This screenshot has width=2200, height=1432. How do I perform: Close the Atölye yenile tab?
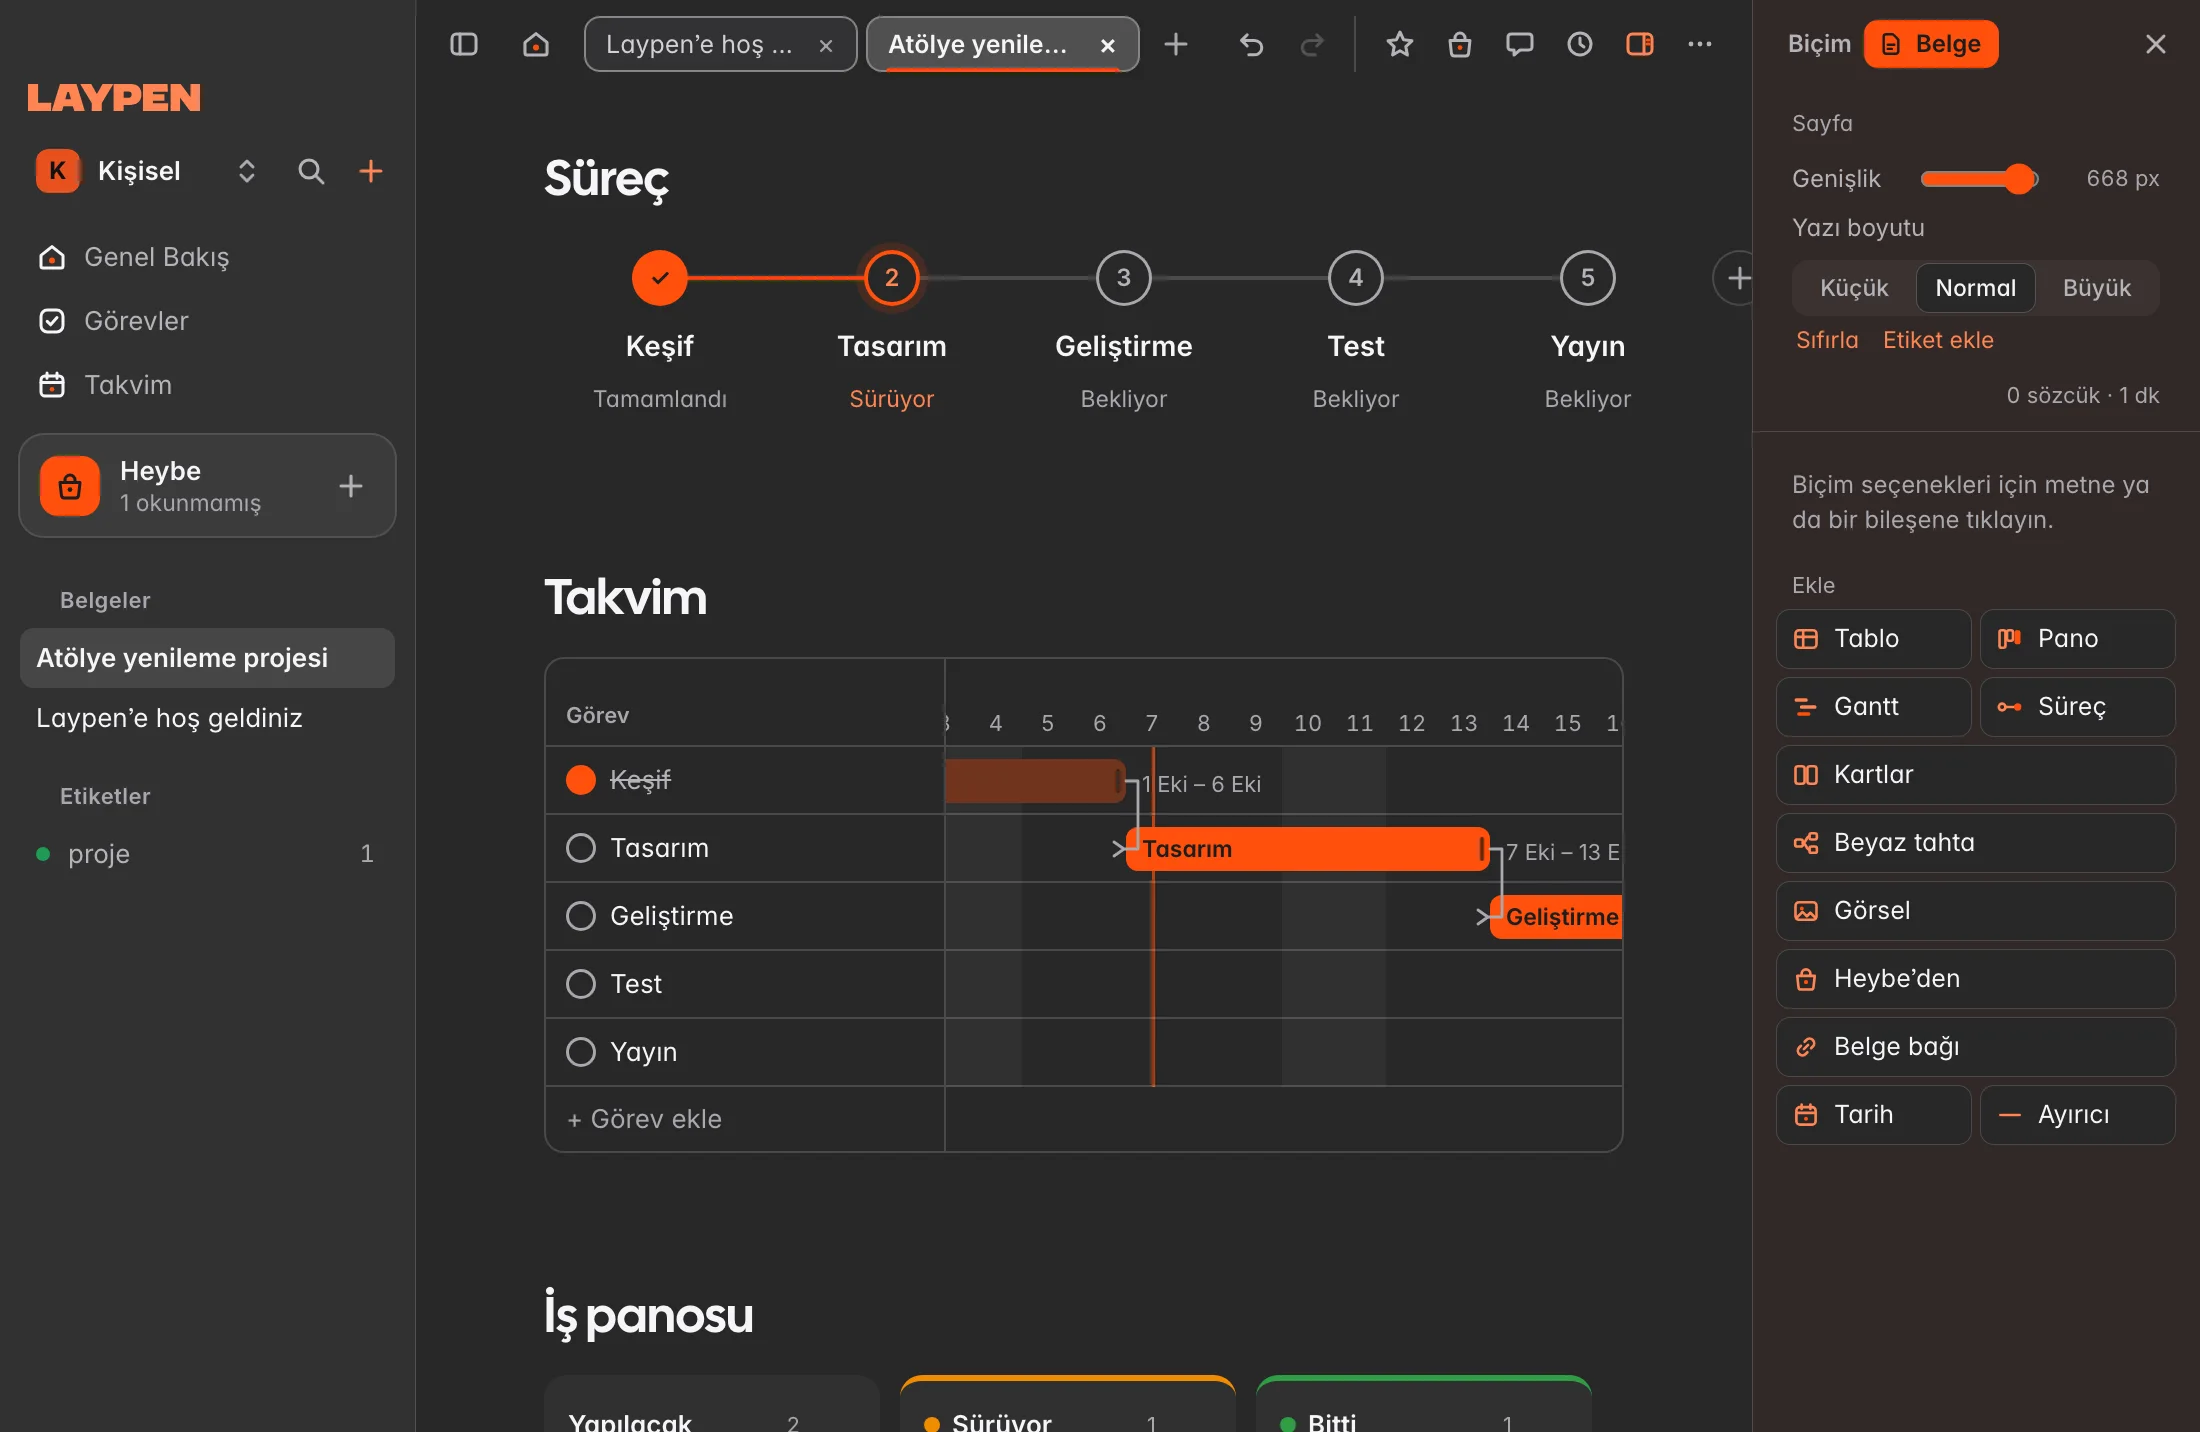[x=1108, y=45]
